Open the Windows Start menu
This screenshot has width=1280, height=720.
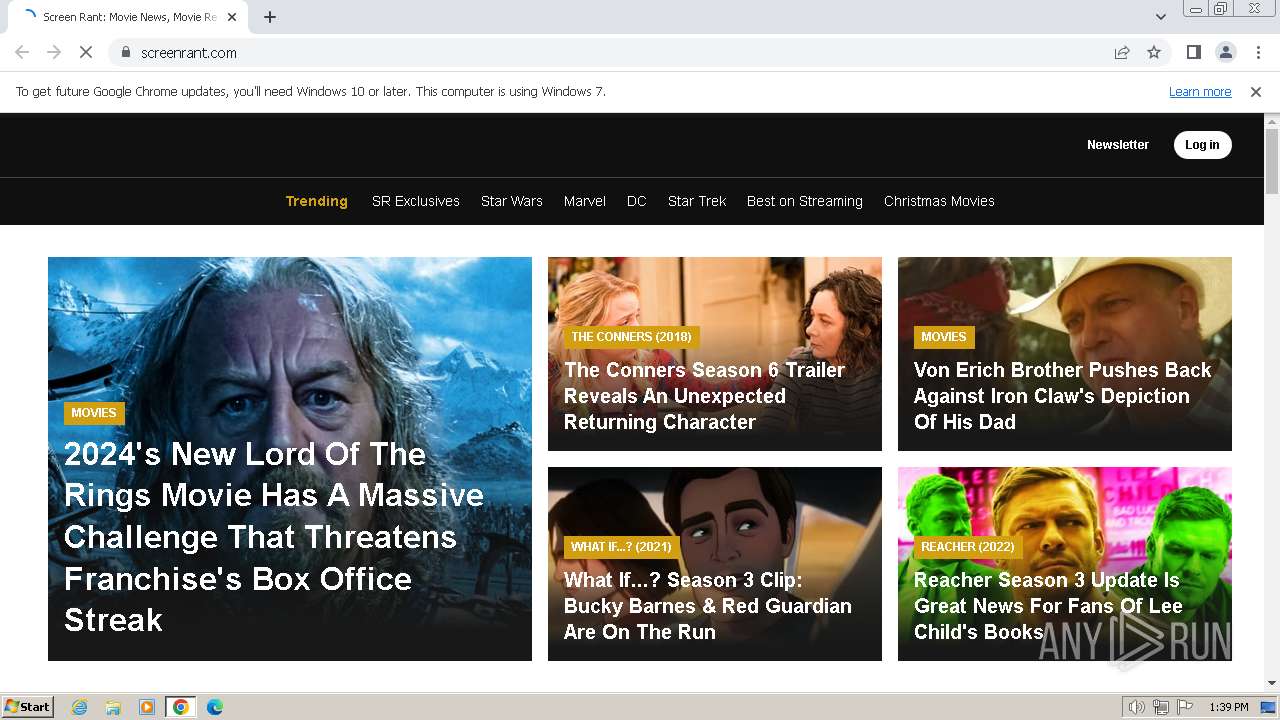tap(28, 707)
